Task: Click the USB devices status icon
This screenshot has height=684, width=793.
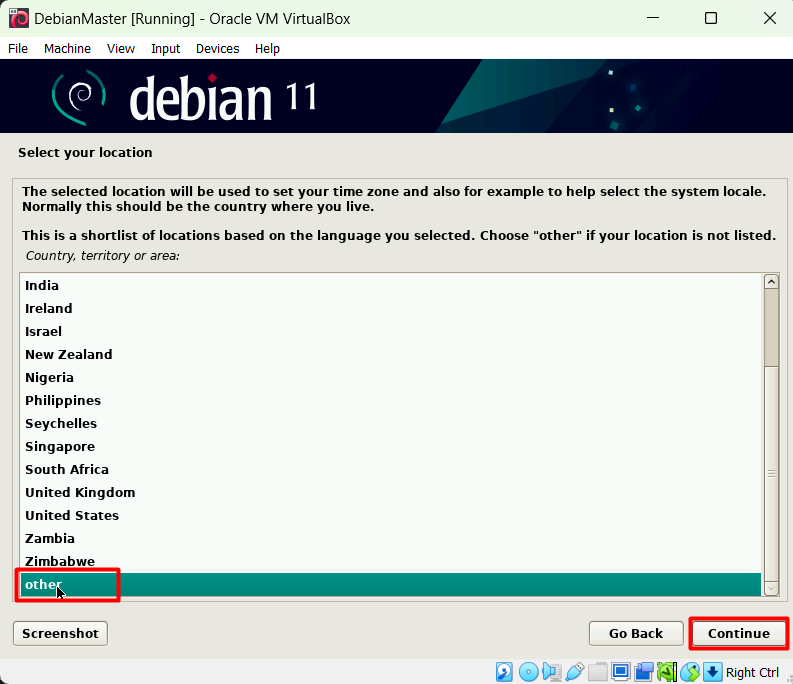Action: [x=575, y=672]
